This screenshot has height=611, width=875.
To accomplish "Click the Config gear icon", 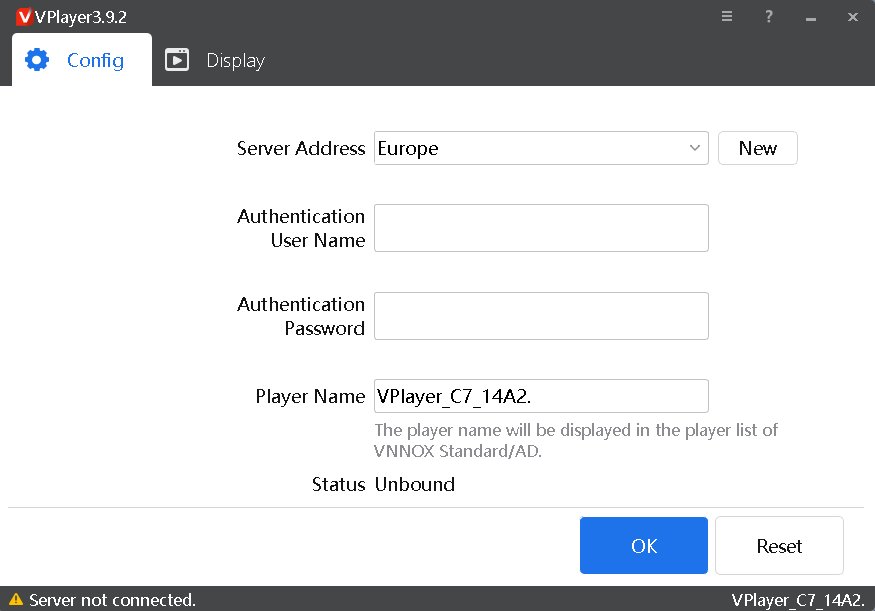I will click(37, 60).
